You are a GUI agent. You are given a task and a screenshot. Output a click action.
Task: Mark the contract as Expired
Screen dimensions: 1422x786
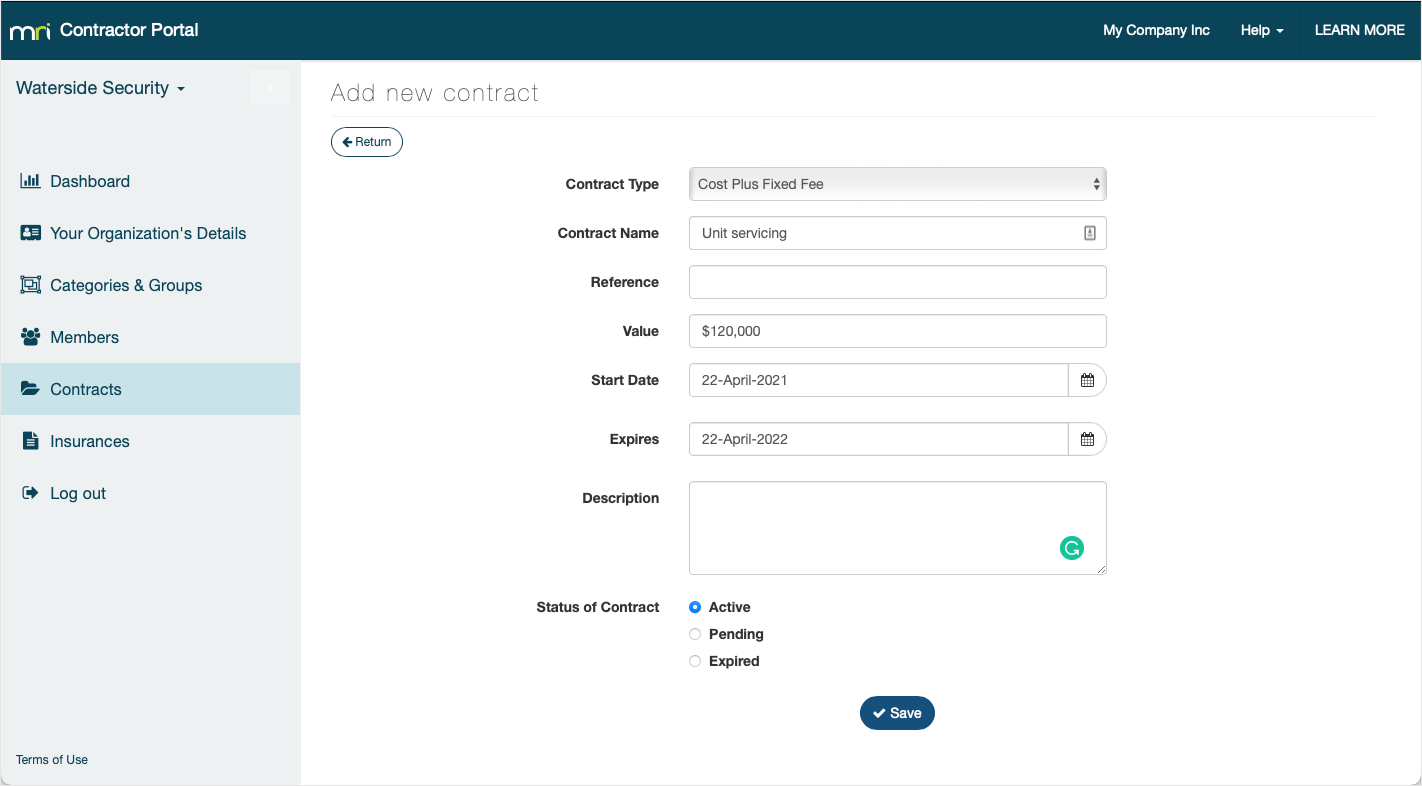click(695, 660)
